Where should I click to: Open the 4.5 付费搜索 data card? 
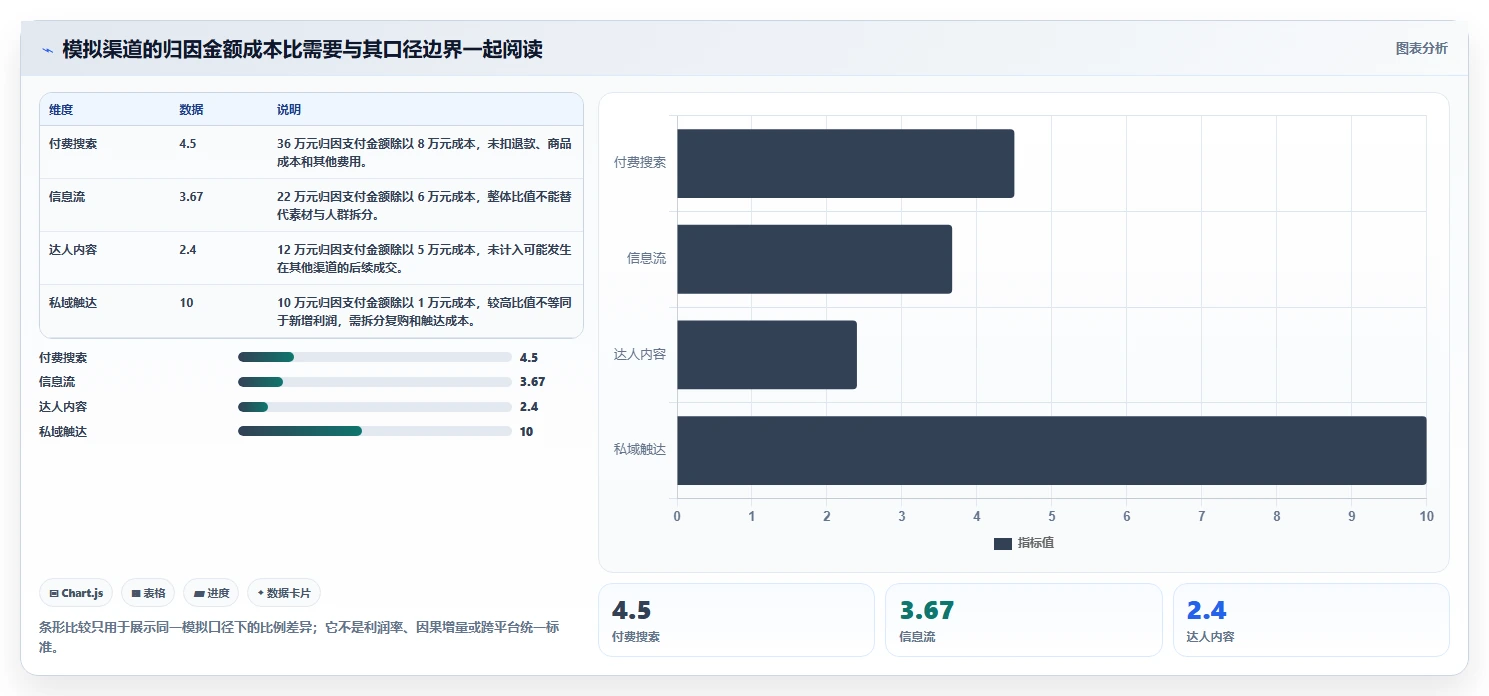point(736,620)
